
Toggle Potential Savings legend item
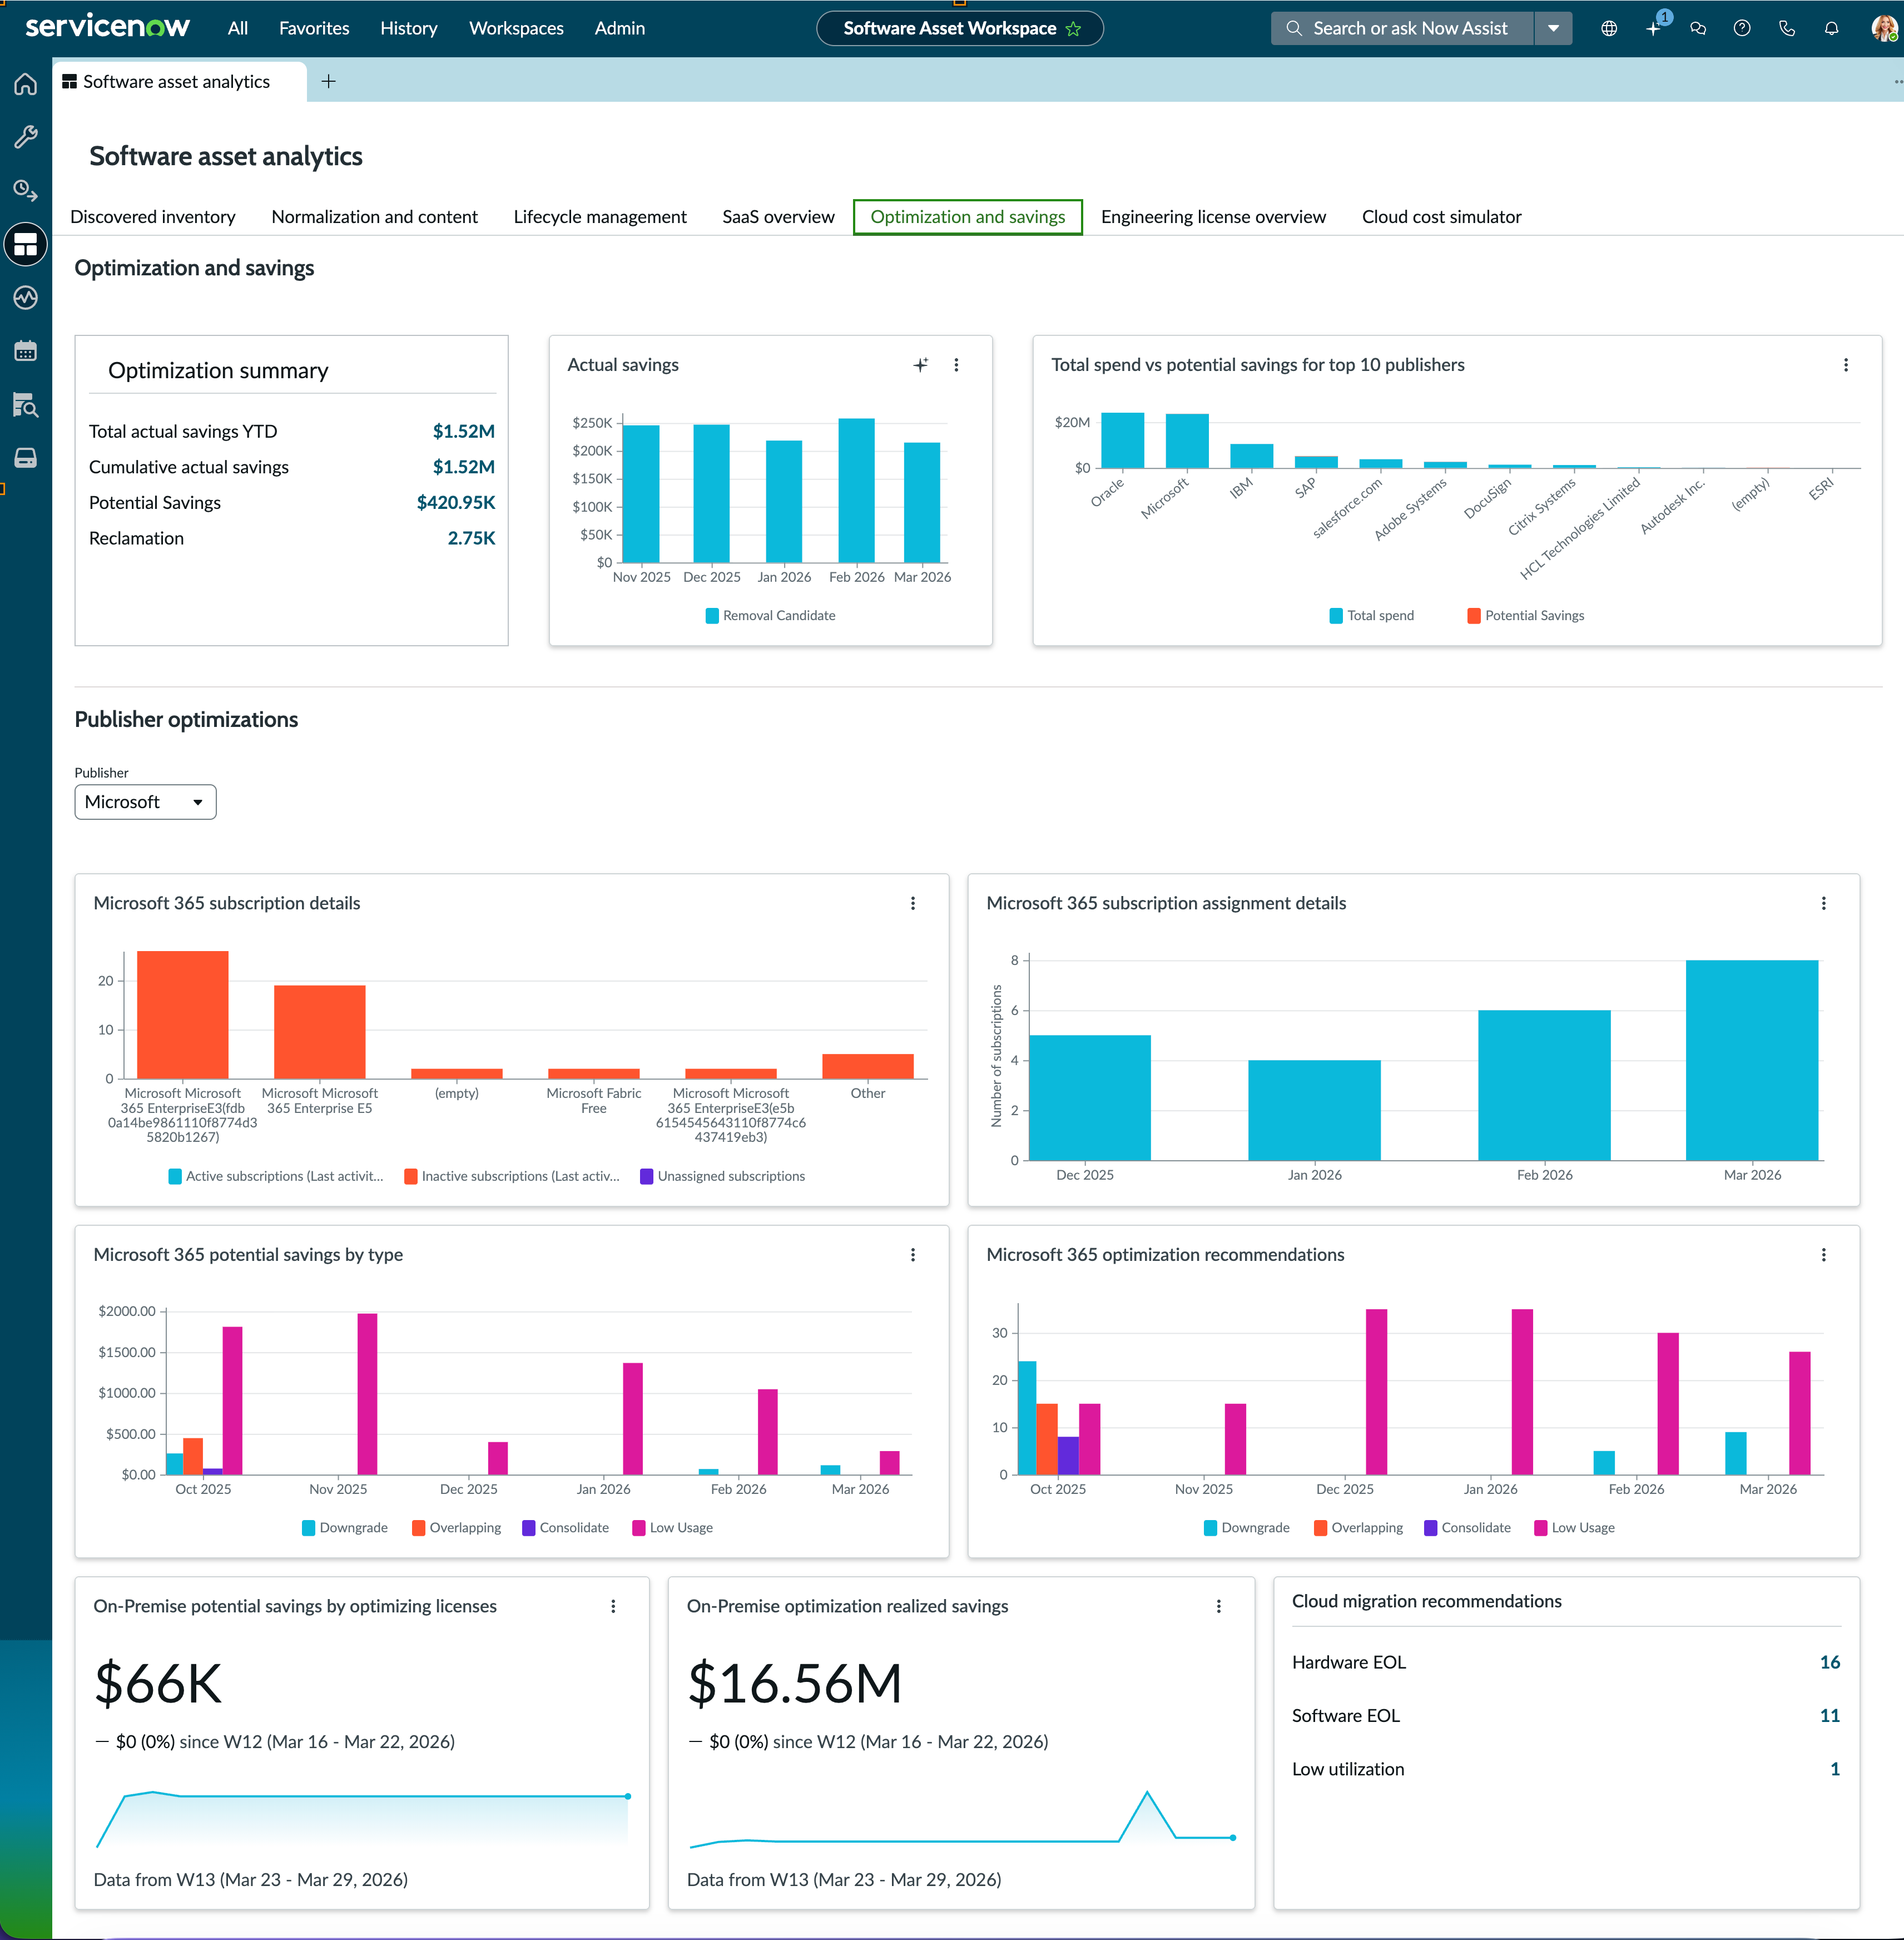pyautogui.click(x=1525, y=616)
